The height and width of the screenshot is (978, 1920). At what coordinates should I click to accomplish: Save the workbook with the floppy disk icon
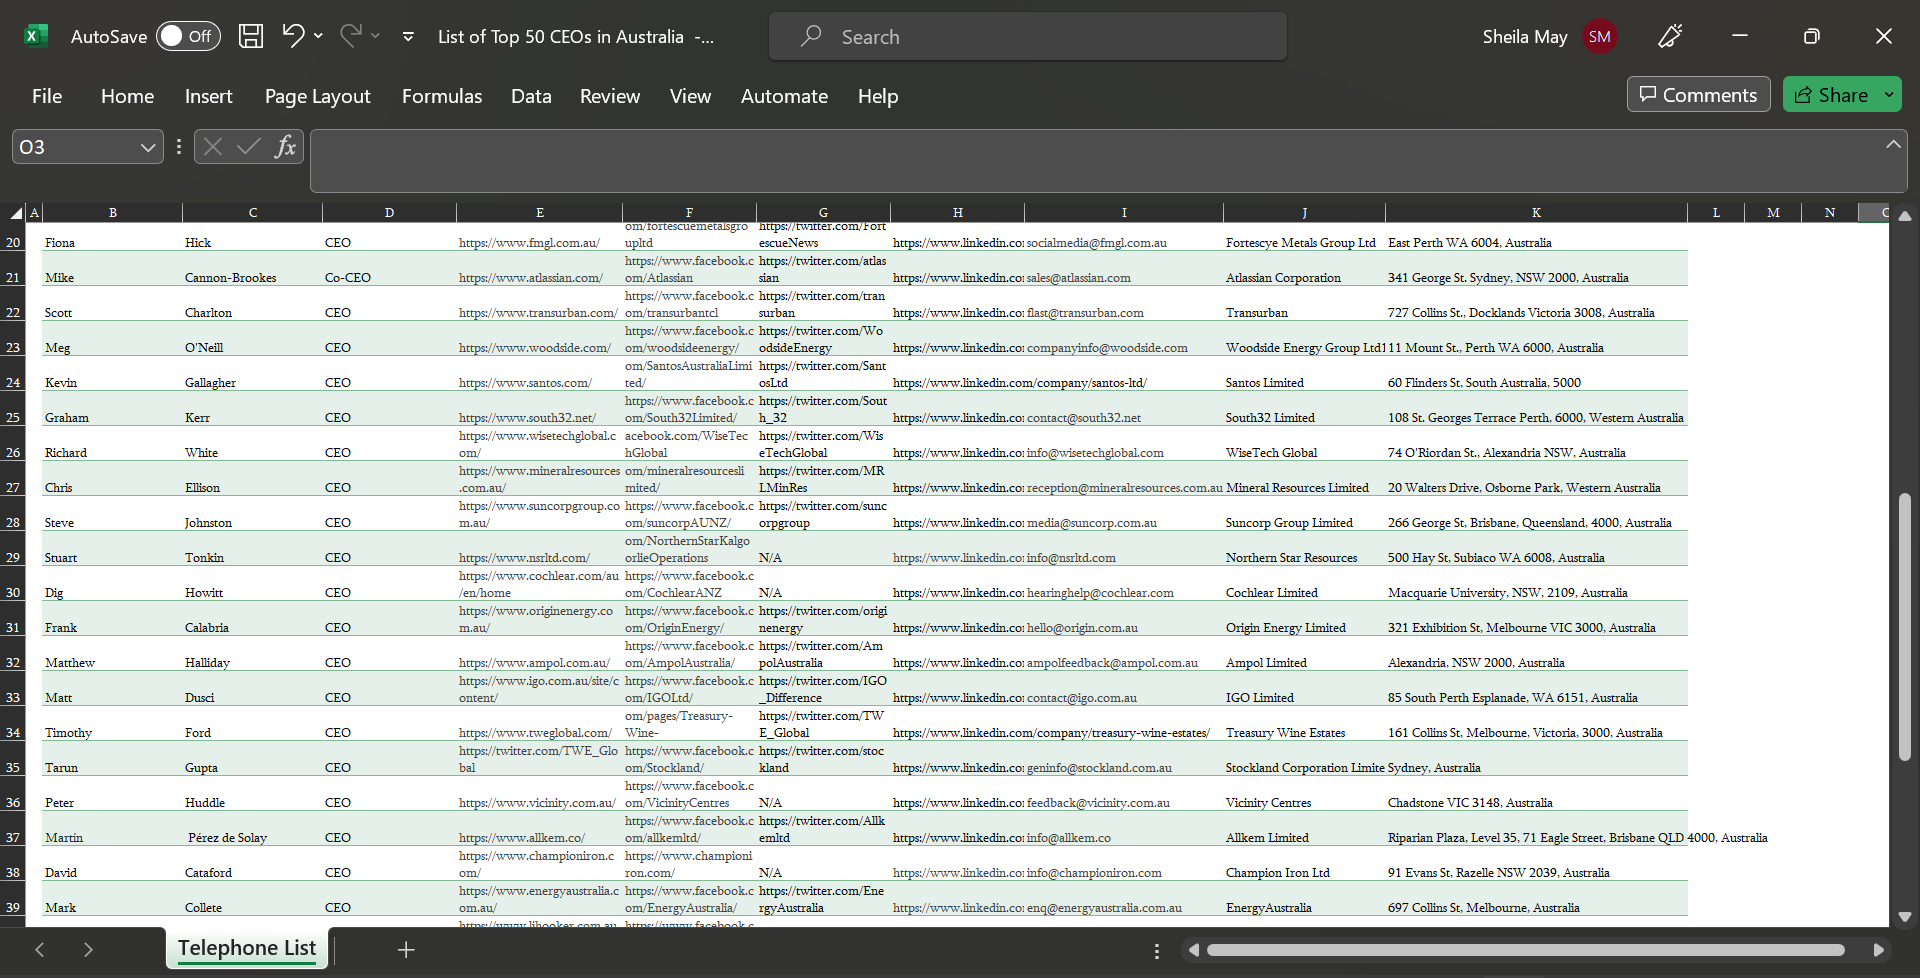click(x=251, y=36)
